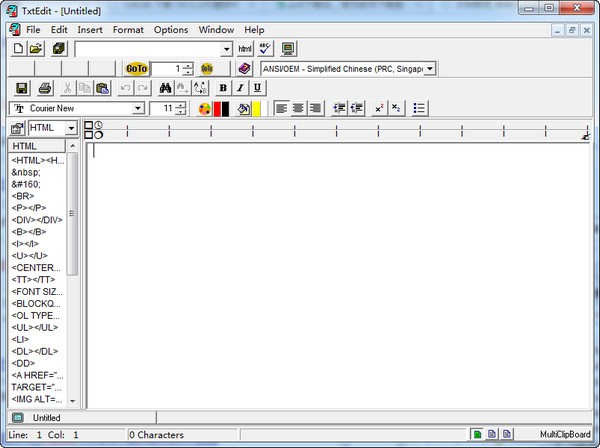Open the Courier New font dropdown
The height and width of the screenshot is (448, 600).
click(138, 108)
